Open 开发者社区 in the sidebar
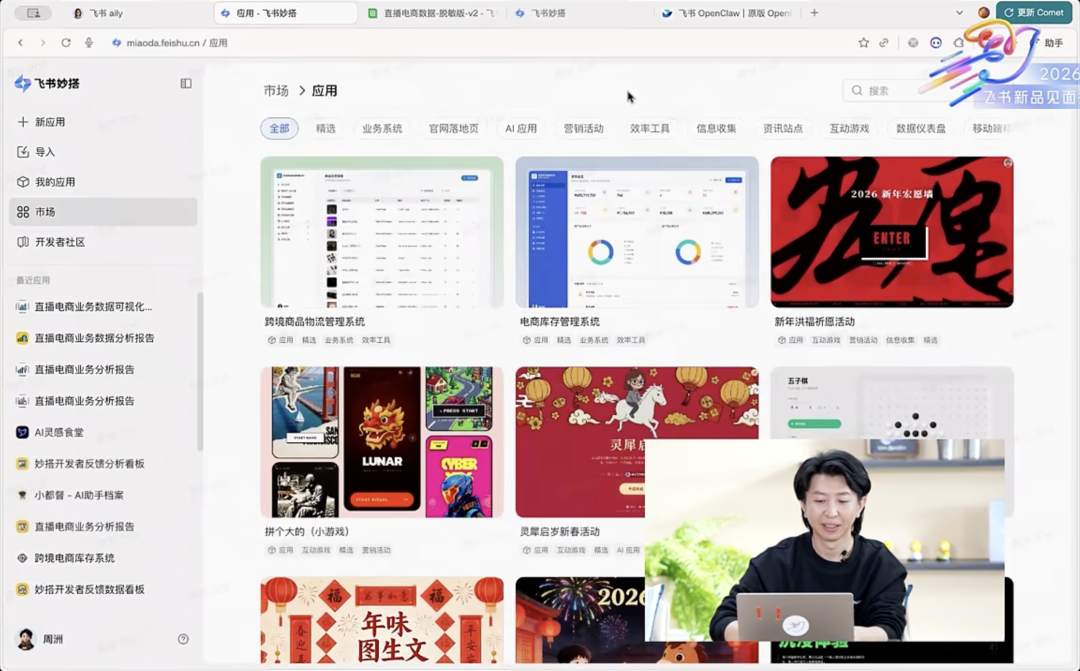 pyautogui.click(x=59, y=242)
